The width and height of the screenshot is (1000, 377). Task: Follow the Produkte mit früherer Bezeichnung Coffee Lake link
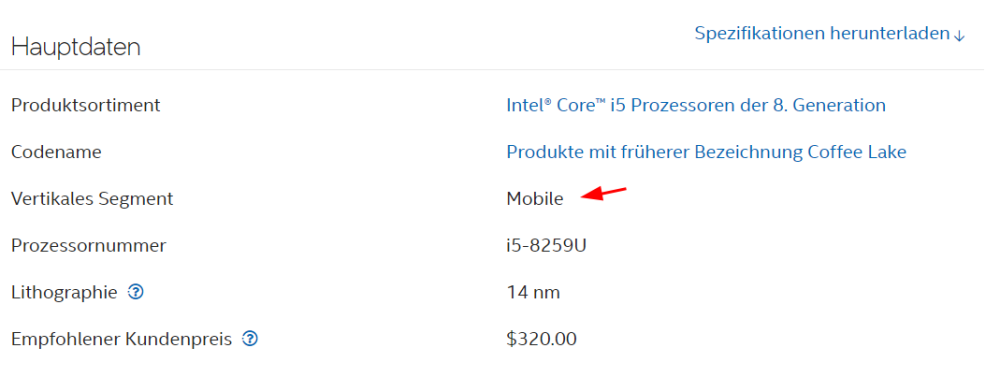pyautogui.click(x=706, y=152)
